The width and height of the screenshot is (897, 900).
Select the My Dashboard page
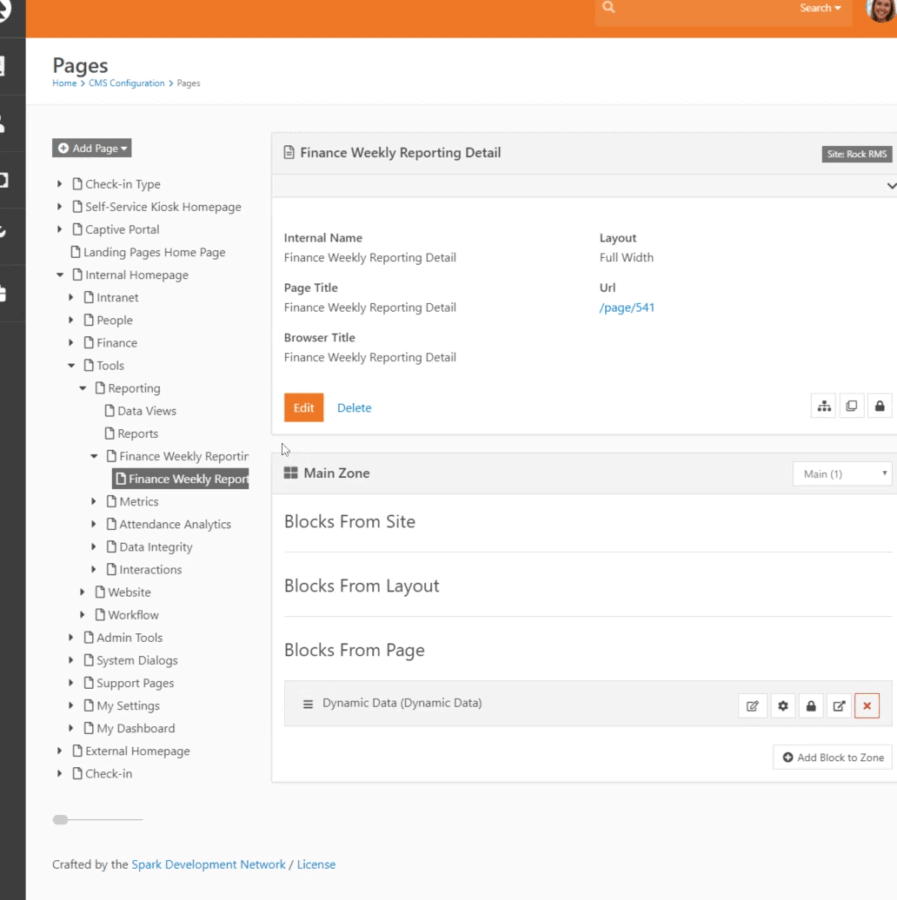click(130, 728)
